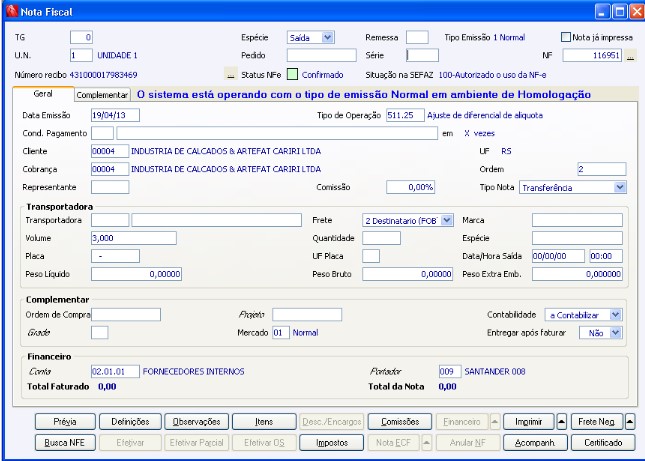Open the Definições button
Screen dimensions: 645x461
pyautogui.click(x=130, y=422)
